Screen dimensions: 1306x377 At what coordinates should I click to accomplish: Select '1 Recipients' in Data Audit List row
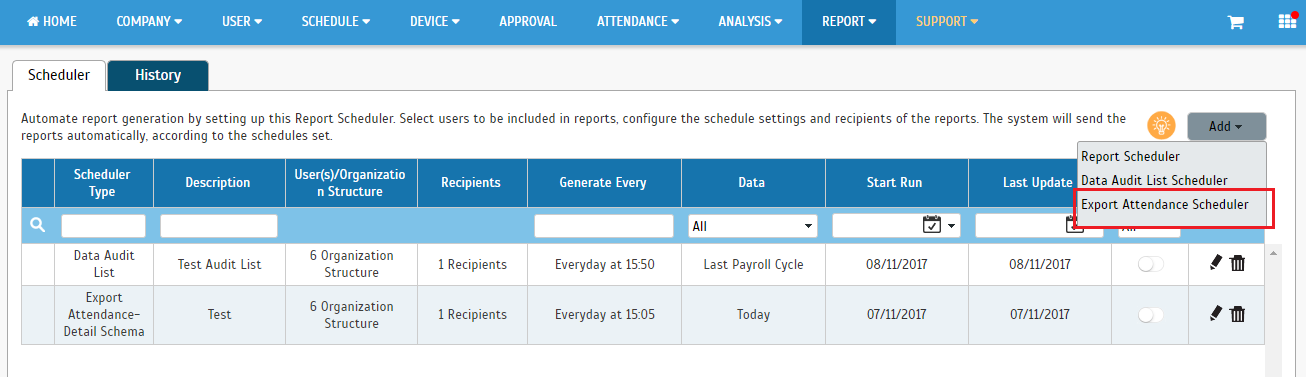pos(472,265)
